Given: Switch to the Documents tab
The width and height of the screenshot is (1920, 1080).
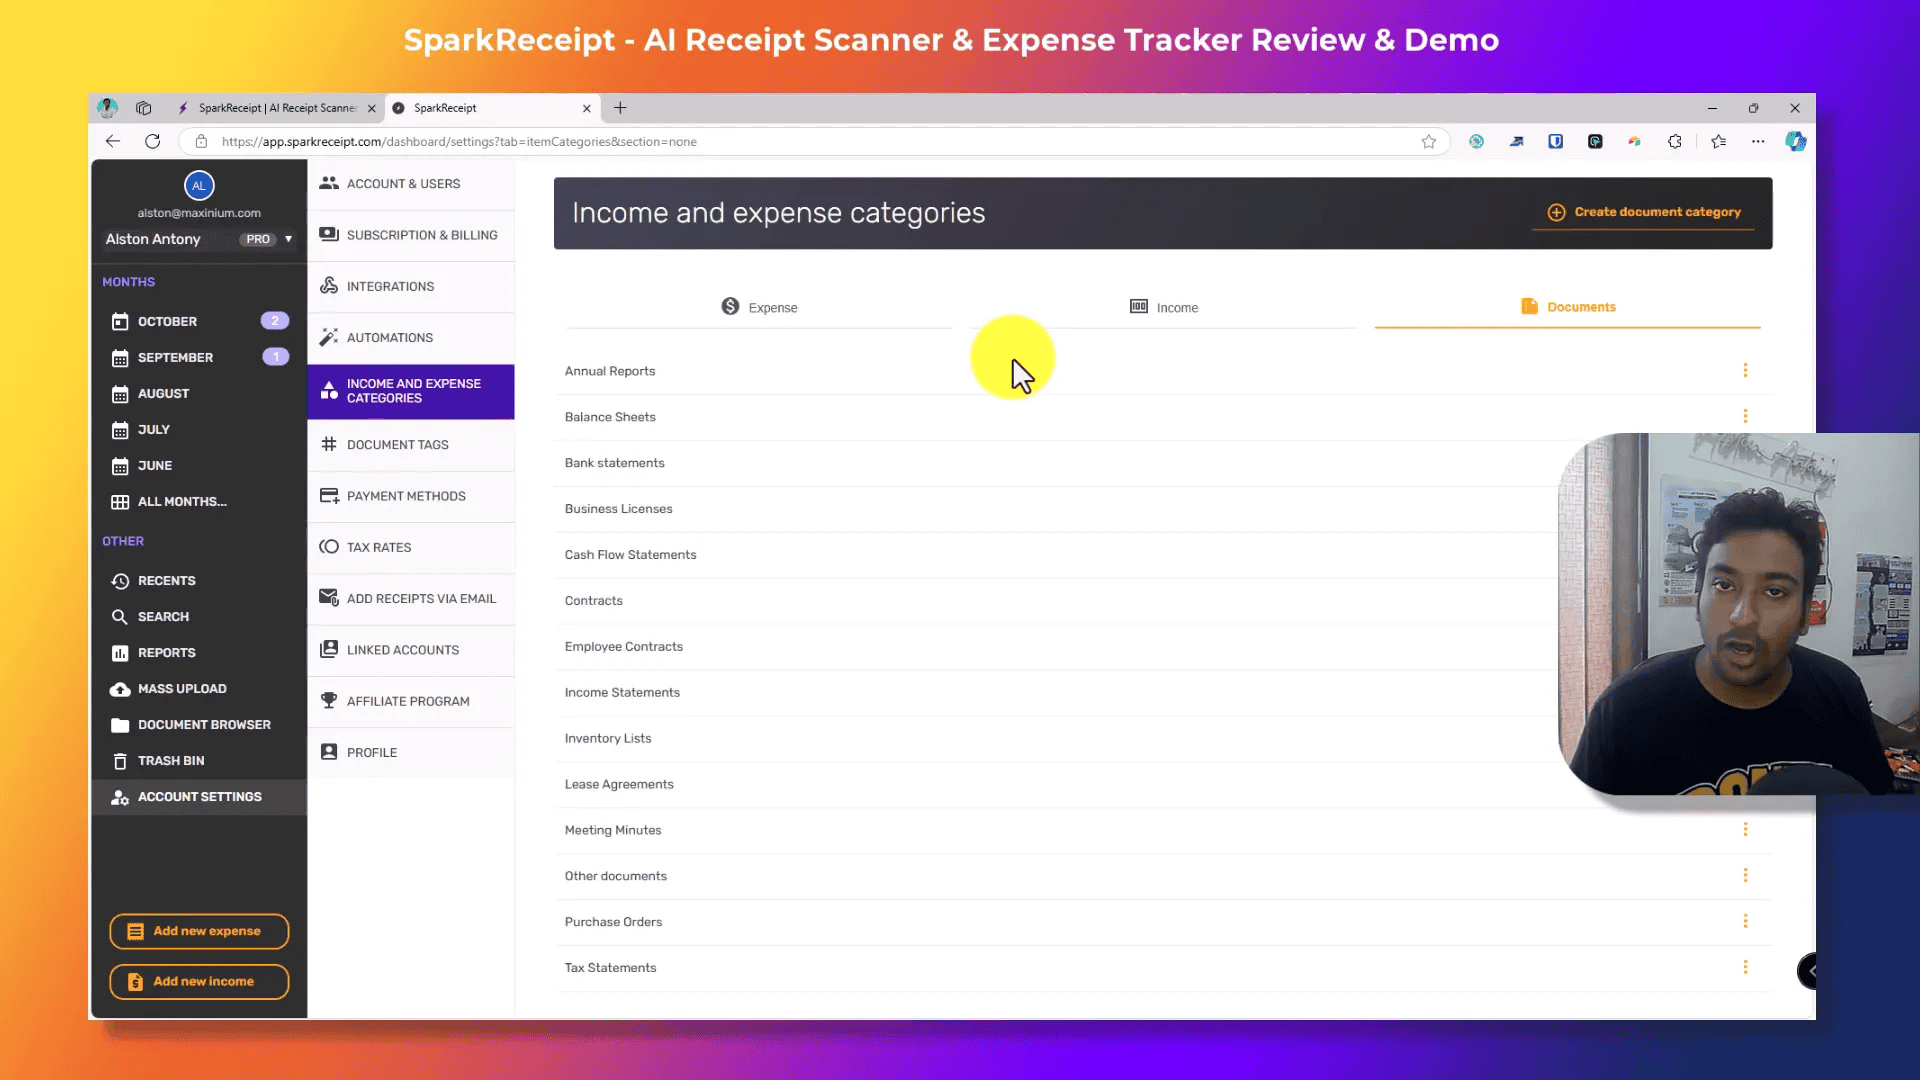Looking at the screenshot, I should pos(1567,307).
